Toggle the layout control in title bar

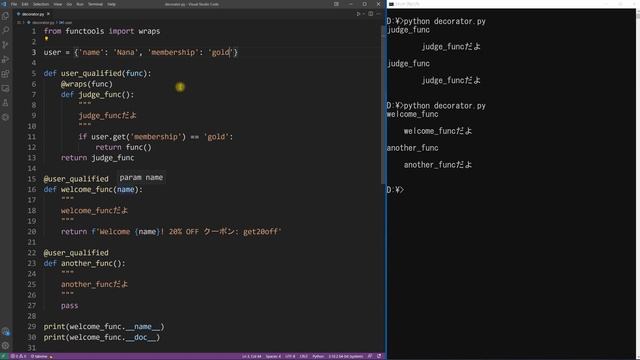(x=336, y=4)
